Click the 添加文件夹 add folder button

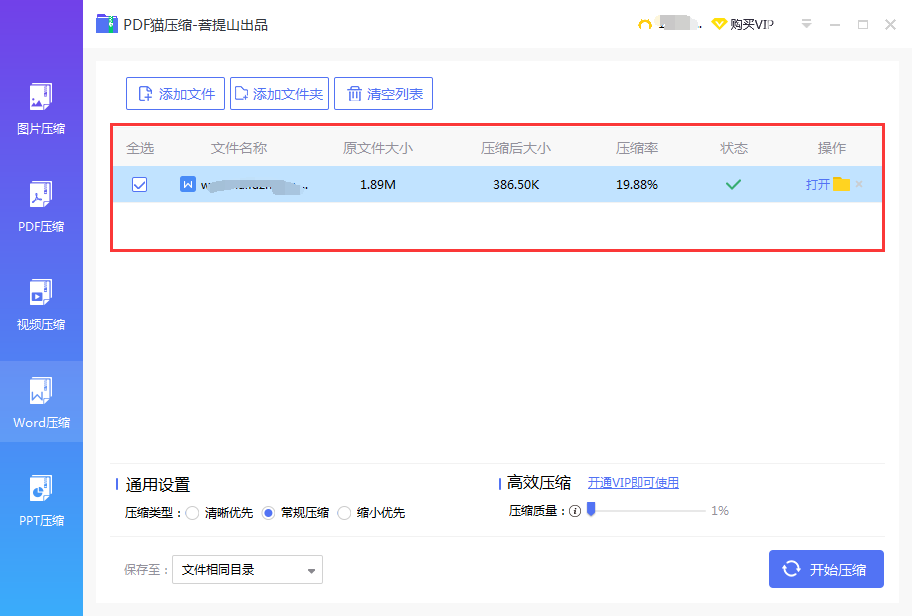point(279,94)
